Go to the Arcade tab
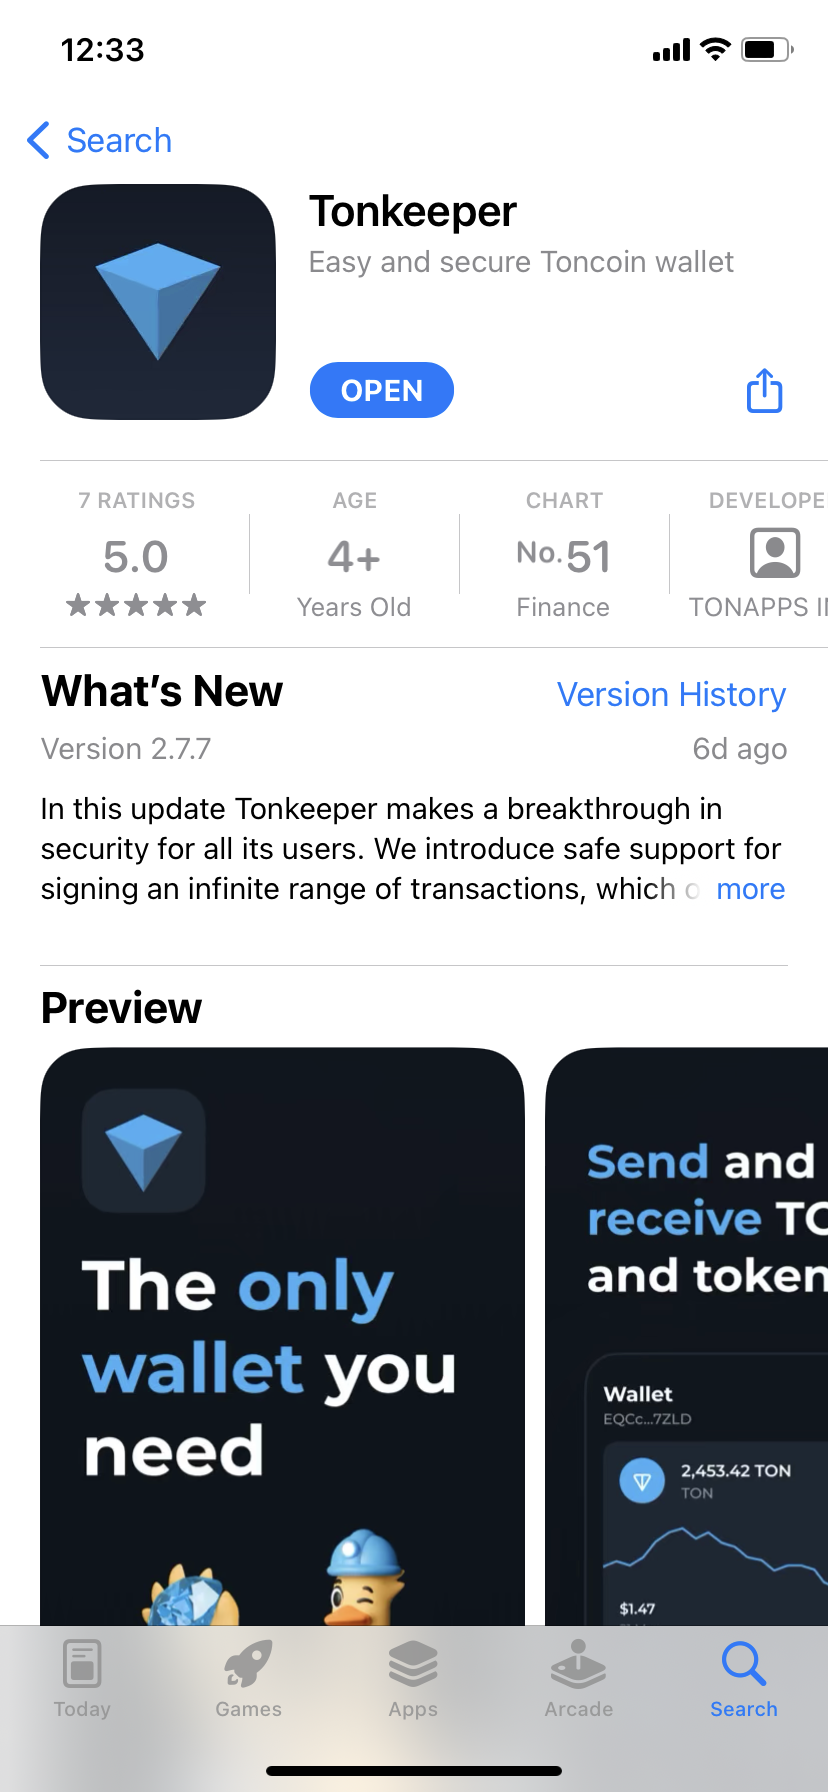Viewport: 828px width, 1792px height. [x=579, y=1679]
